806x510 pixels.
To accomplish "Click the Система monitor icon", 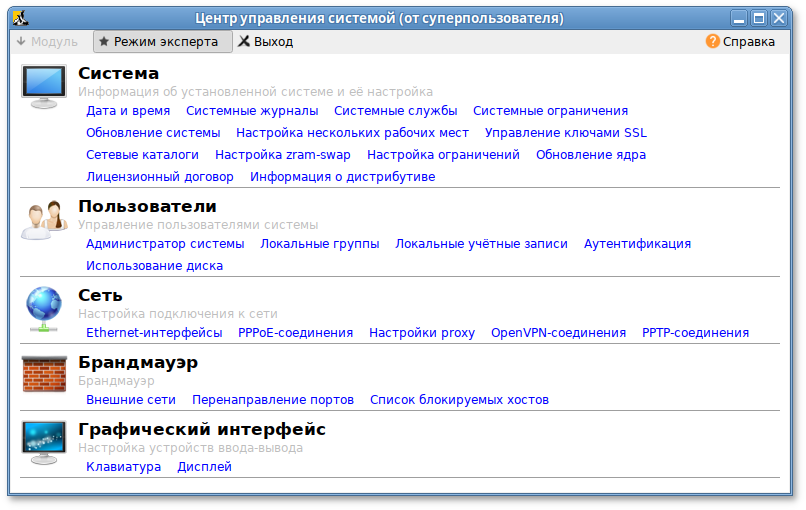I will point(44,86).
